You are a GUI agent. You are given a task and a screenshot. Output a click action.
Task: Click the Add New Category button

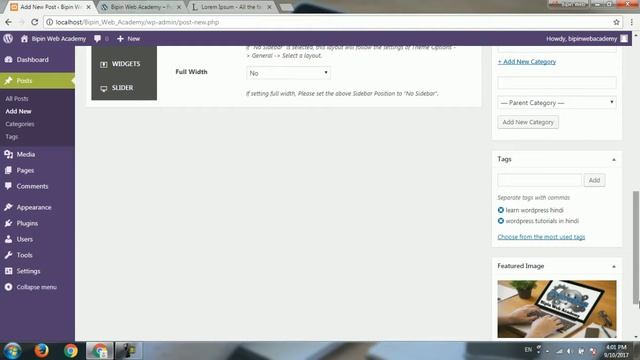coord(528,122)
